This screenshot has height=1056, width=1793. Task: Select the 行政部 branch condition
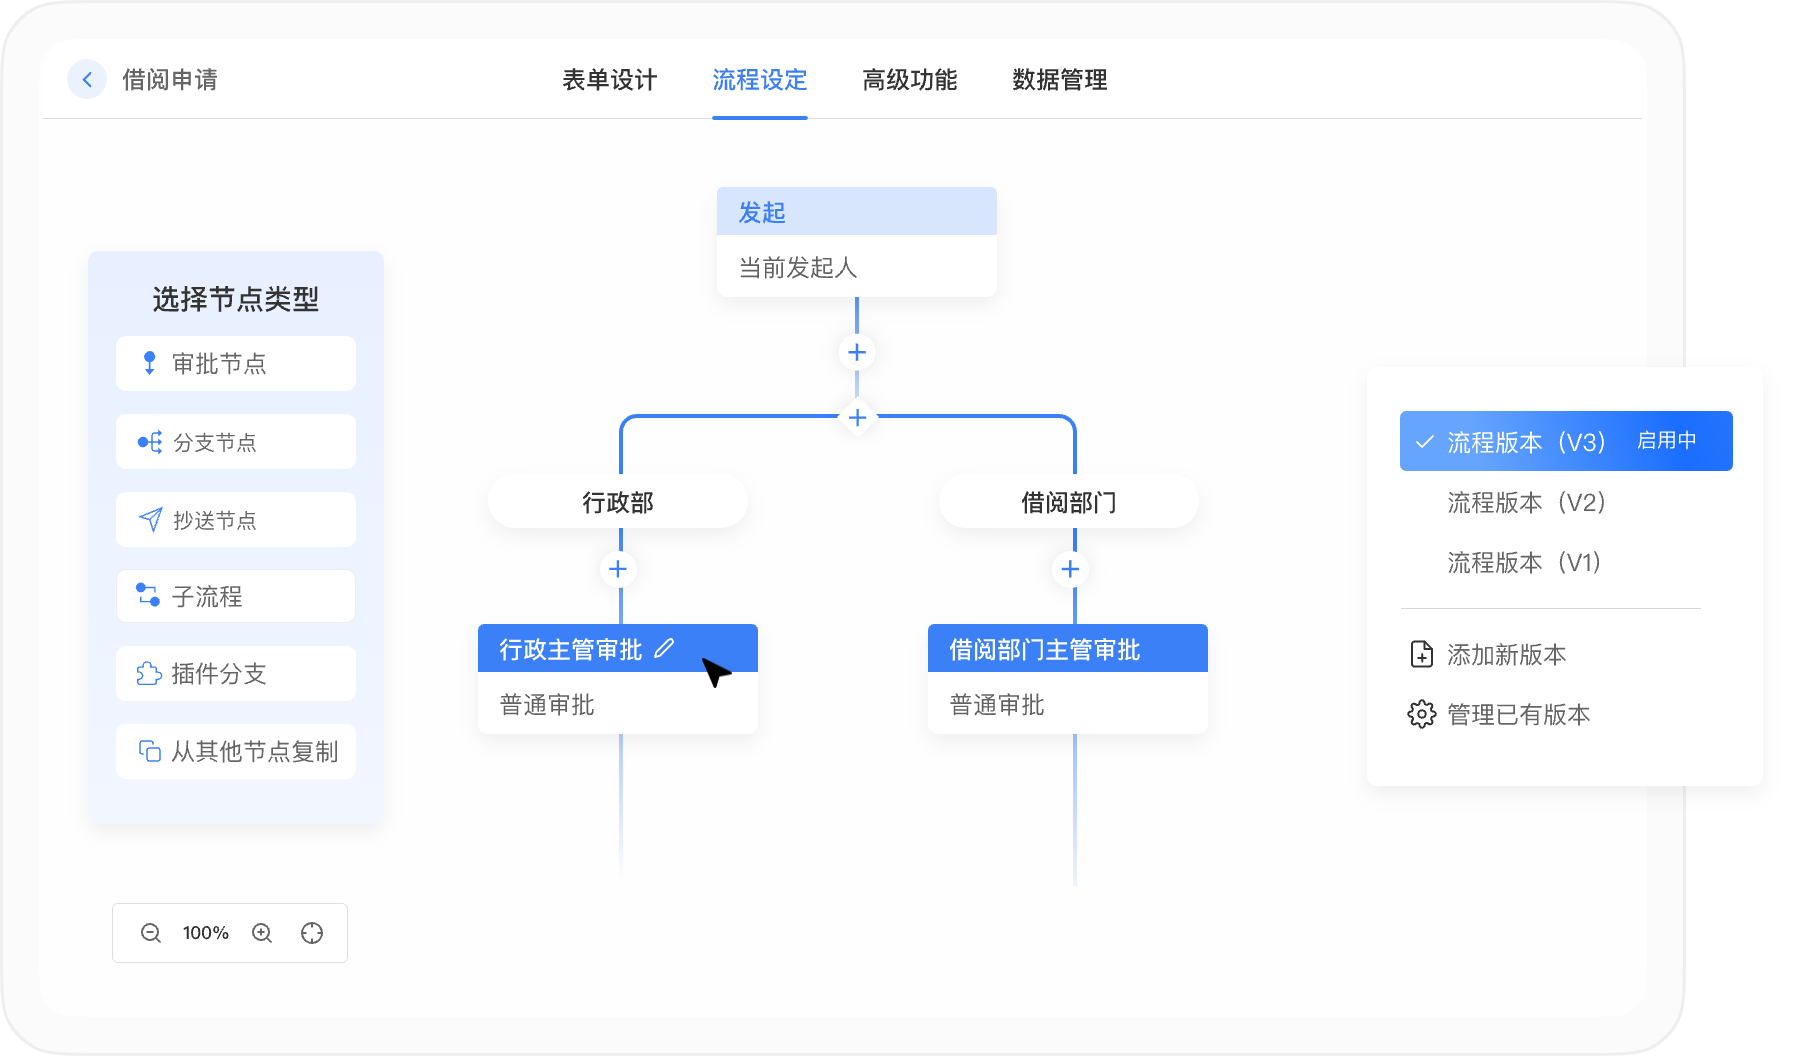618,502
